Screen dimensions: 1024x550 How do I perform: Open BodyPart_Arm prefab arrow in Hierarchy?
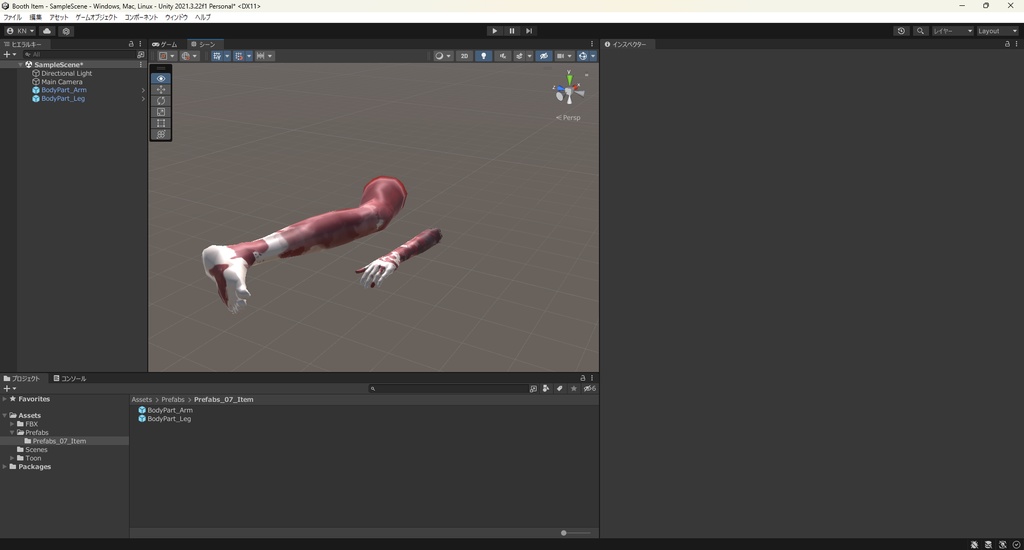click(x=143, y=90)
